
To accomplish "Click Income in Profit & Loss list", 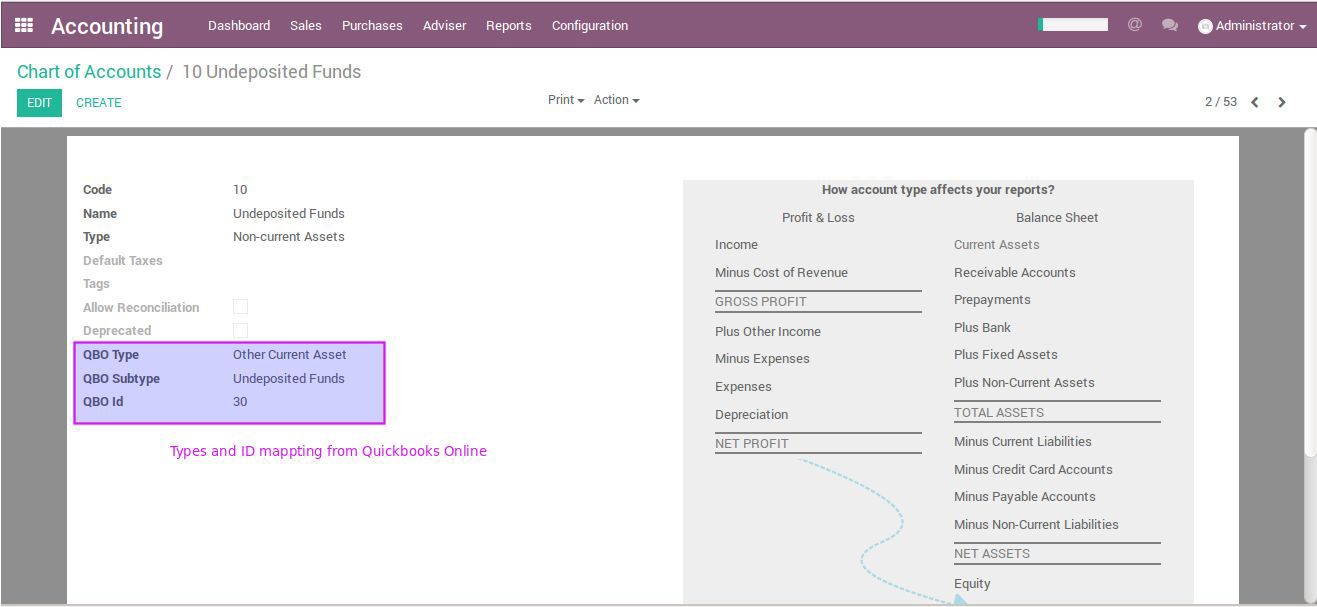I will pyautogui.click(x=736, y=244).
